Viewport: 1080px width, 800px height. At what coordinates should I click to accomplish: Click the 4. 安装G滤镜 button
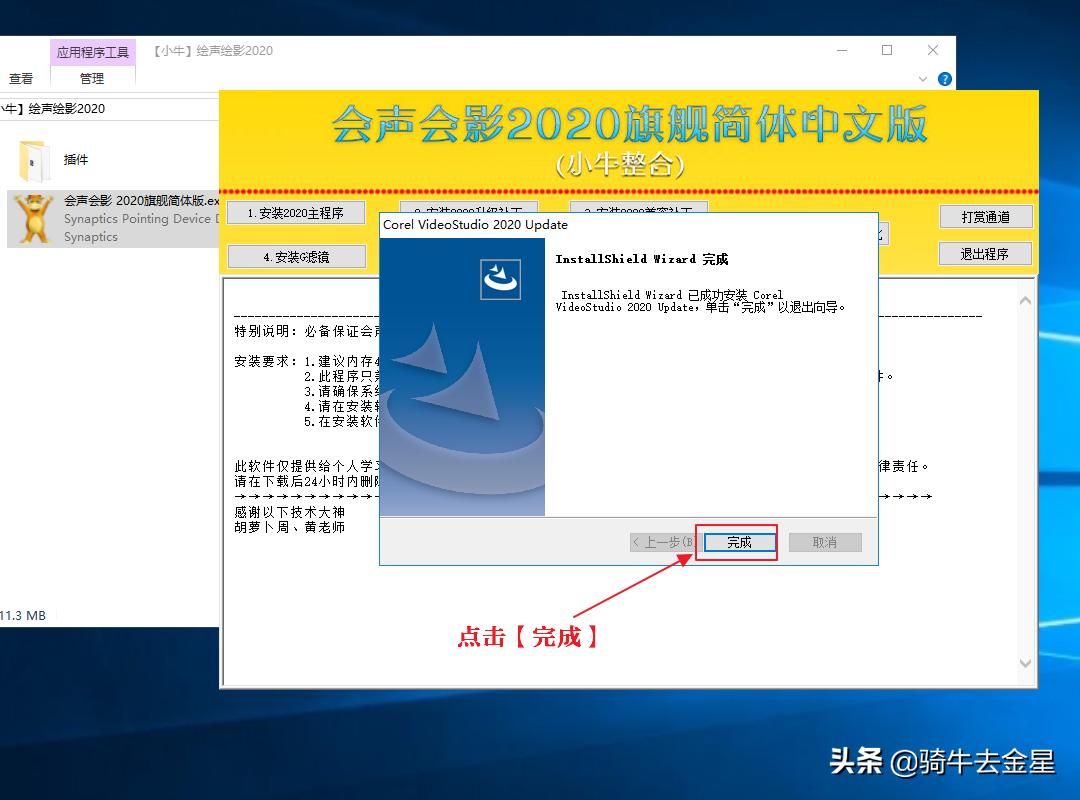[296, 257]
